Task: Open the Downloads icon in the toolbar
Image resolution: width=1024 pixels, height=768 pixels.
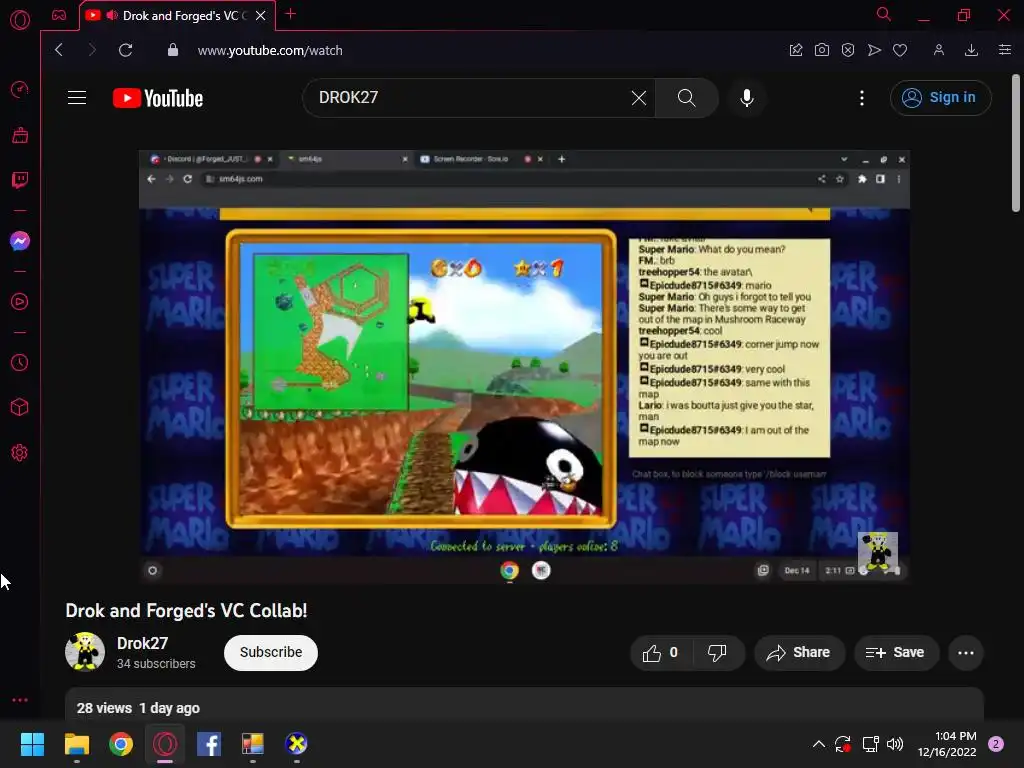Action: tap(971, 50)
